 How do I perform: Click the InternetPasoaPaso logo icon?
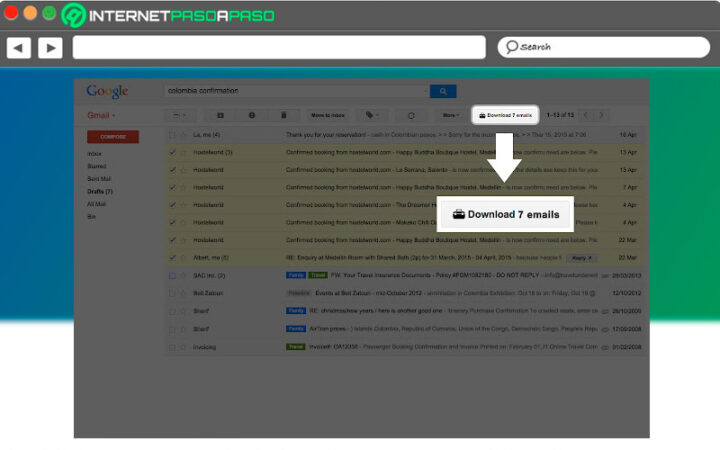pos(73,16)
